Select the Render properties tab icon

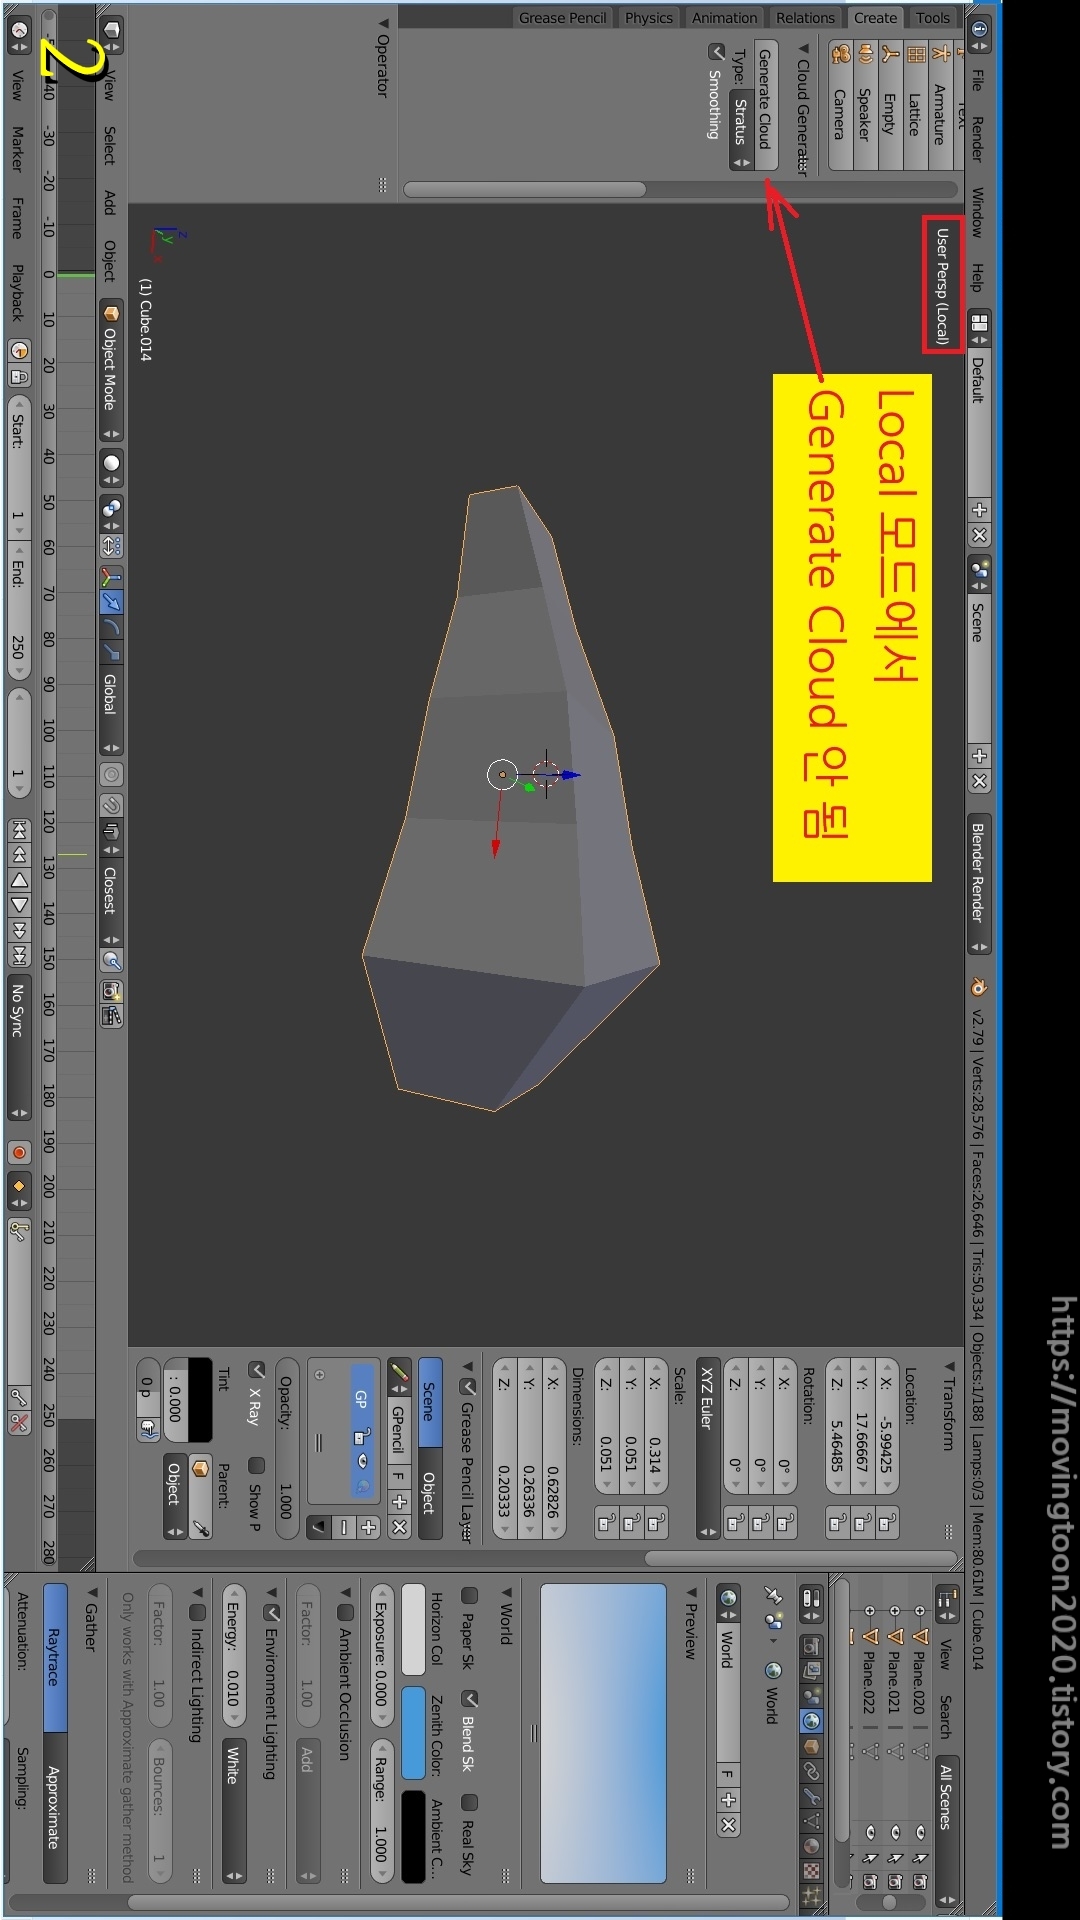(812, 1645)
